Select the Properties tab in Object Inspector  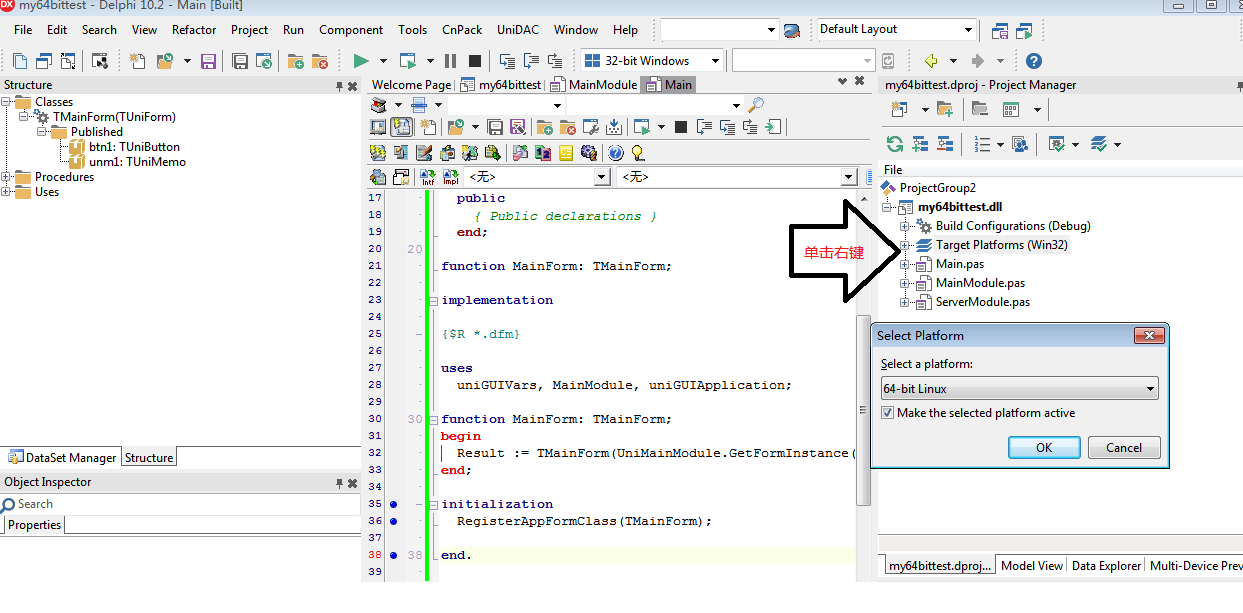[35, 525]
